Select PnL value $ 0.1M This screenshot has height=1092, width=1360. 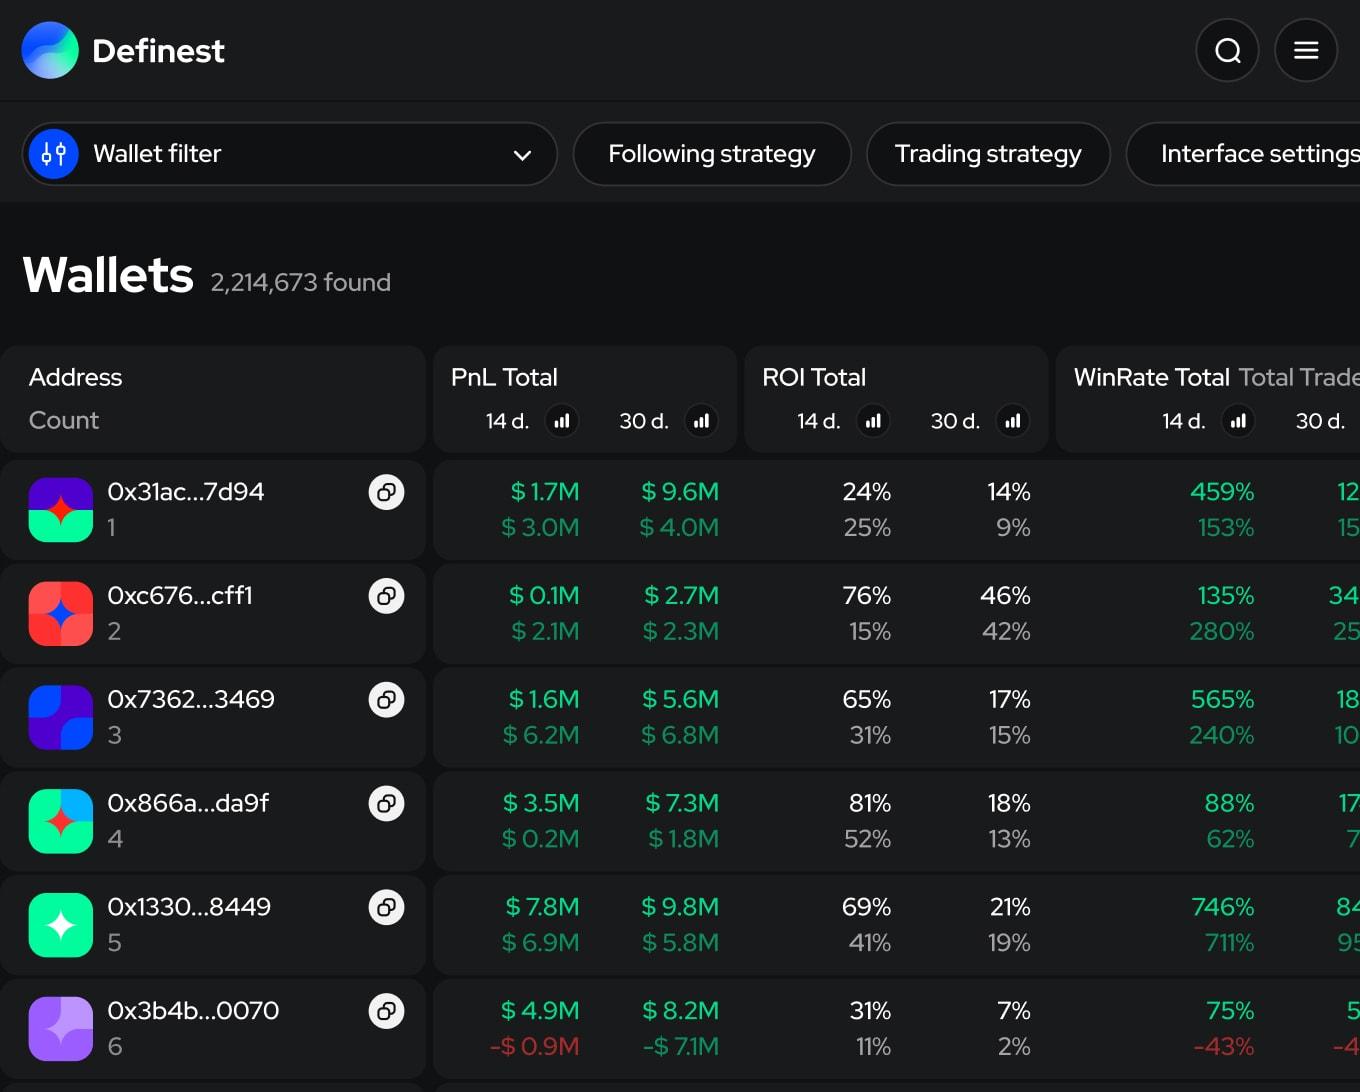coord(544,596)
